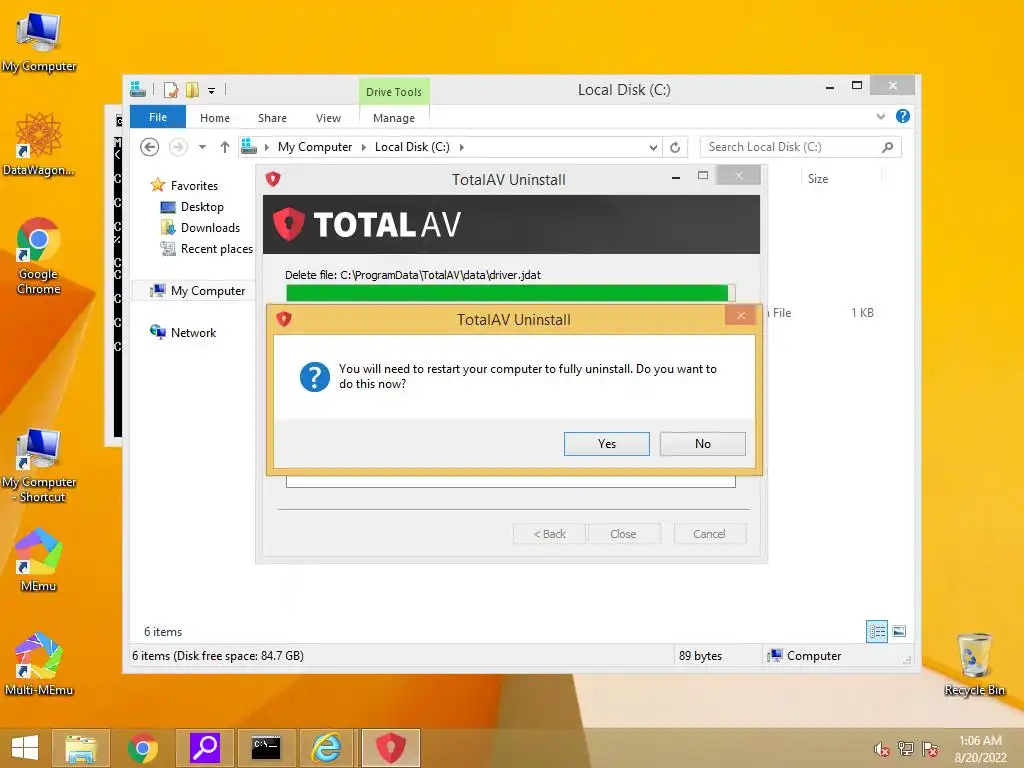The image size is (1024, 768).
Task: Click the Drive Tools contextual tab
Action: (394, 92)
